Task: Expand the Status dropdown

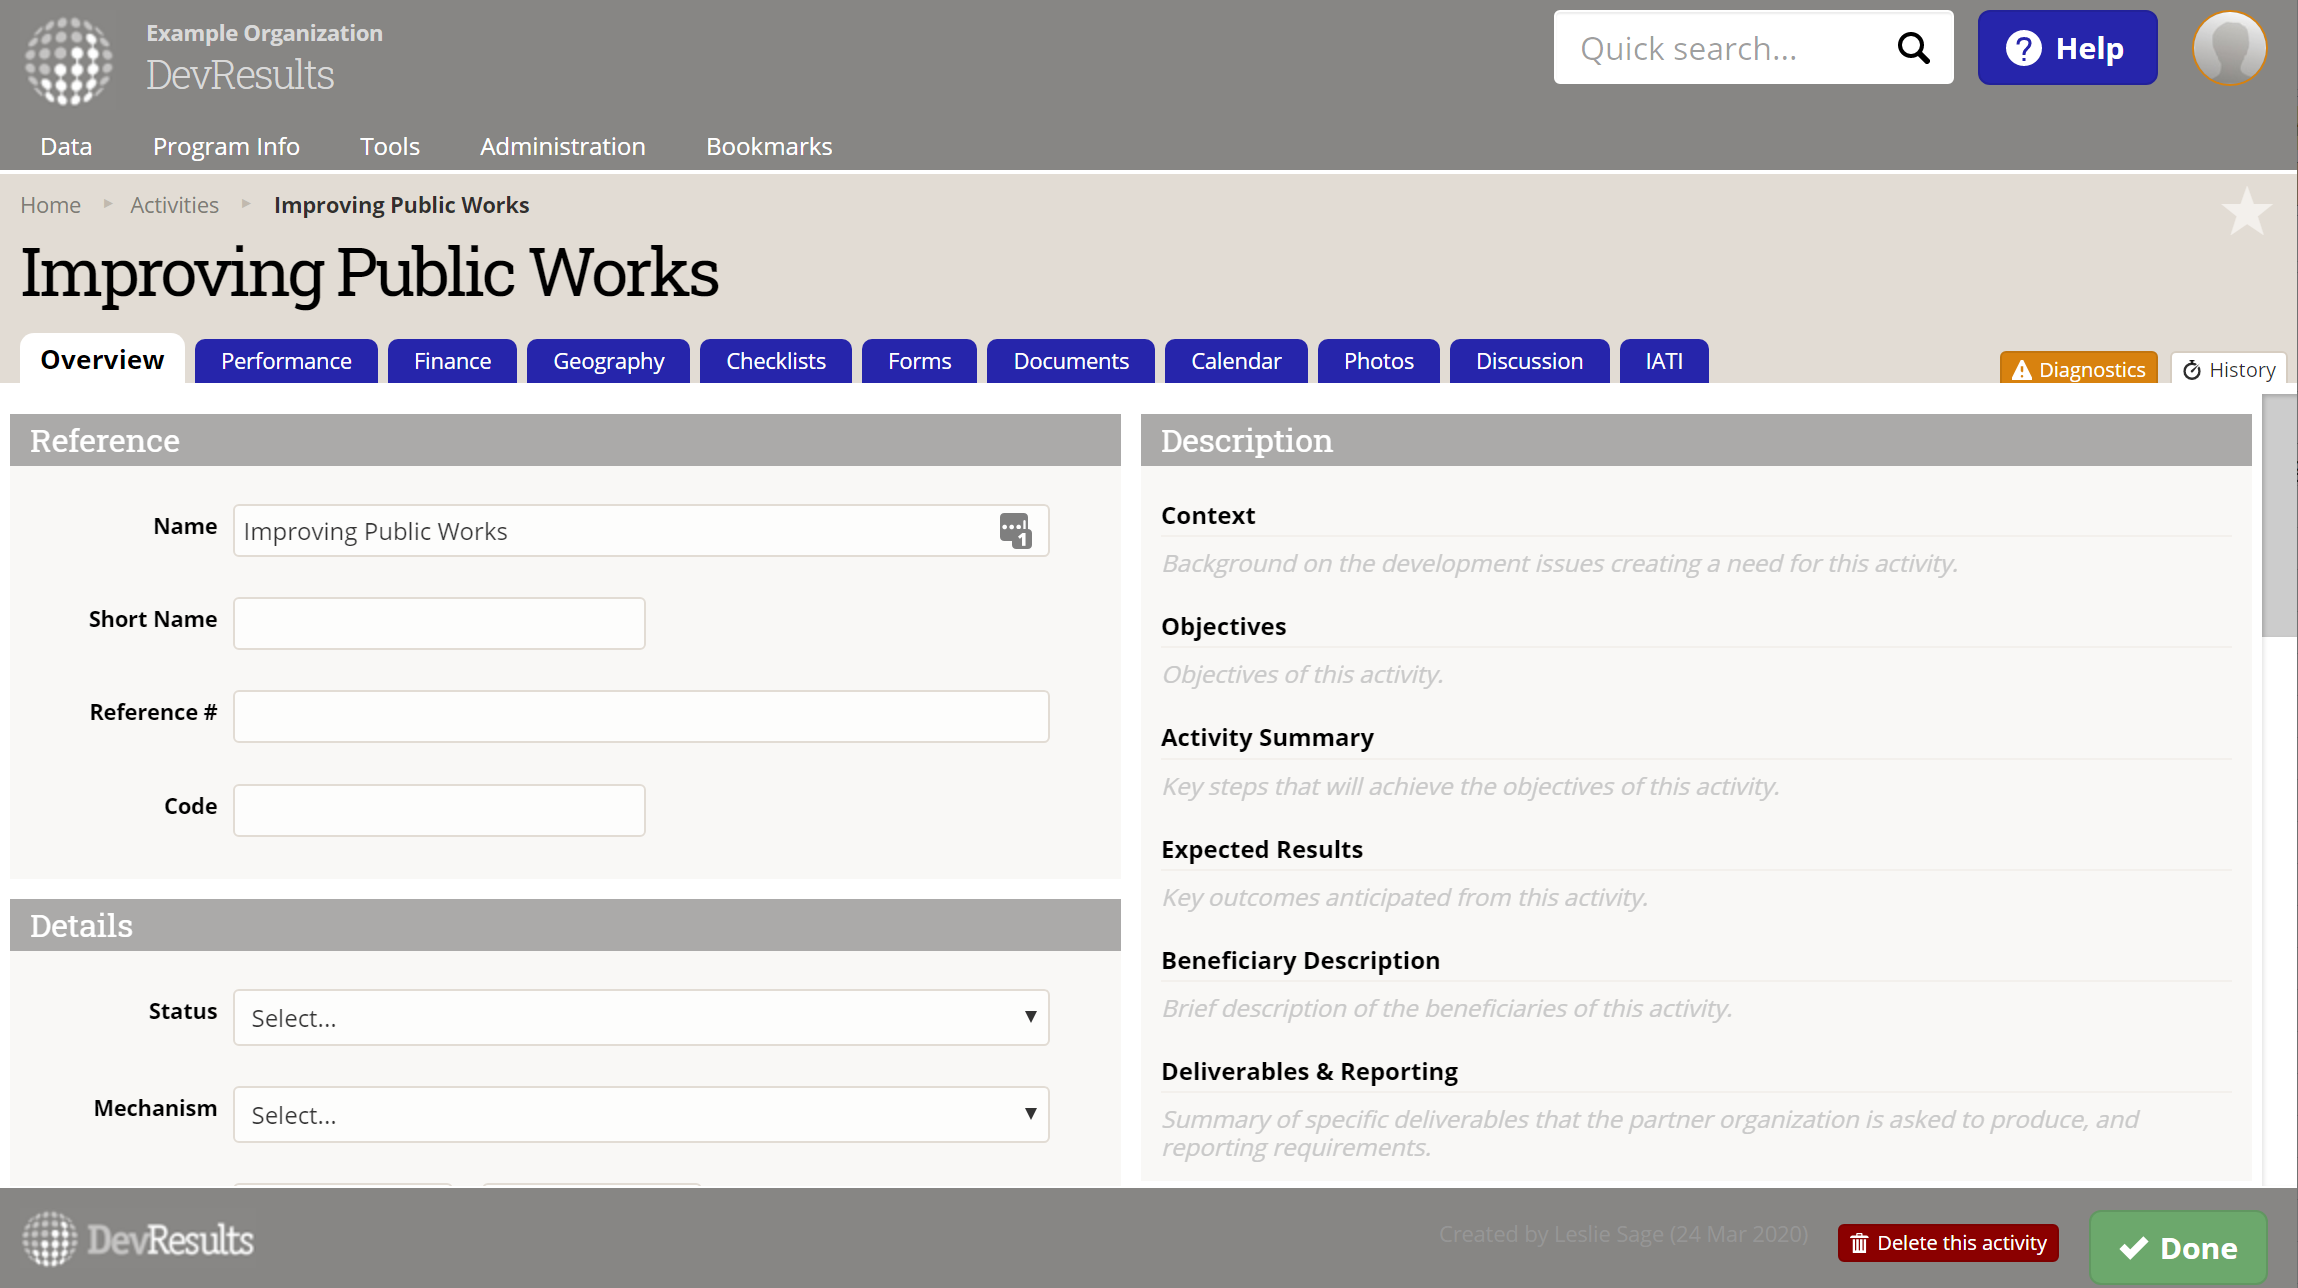Action: coord(641,1018)
